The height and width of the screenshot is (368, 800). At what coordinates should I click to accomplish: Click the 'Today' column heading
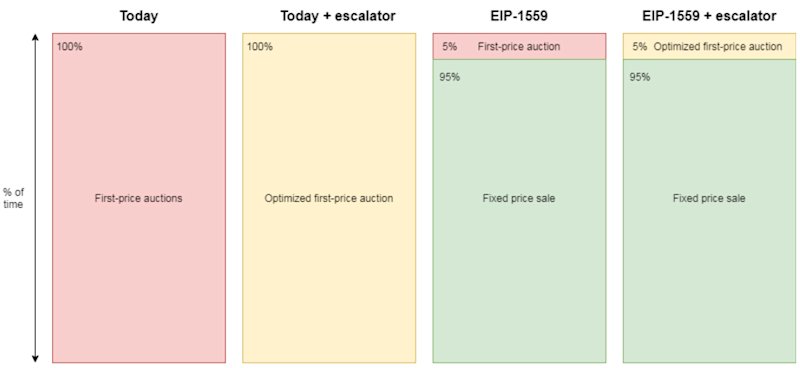tap(139, 16)
